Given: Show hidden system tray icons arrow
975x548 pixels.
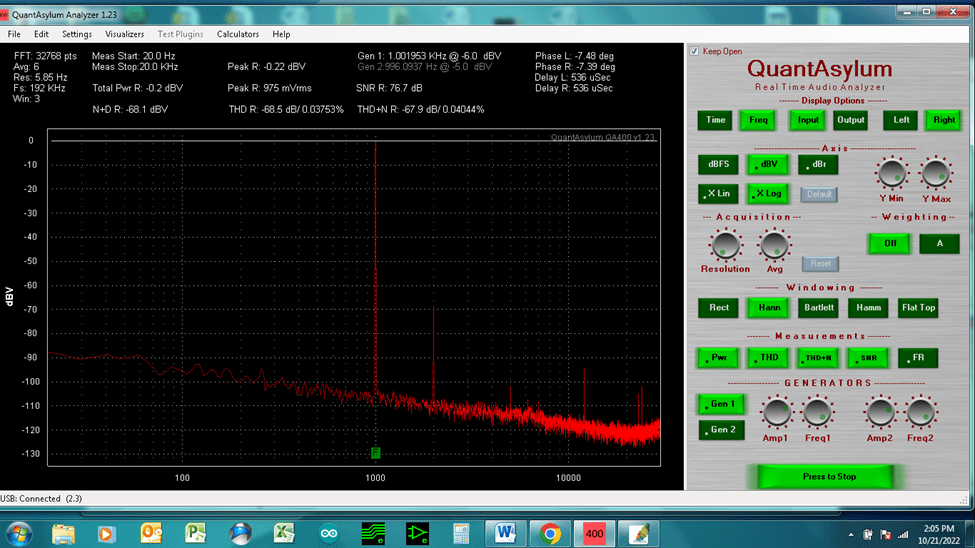Looking at the screenshot, I should [x=851, y=534].
